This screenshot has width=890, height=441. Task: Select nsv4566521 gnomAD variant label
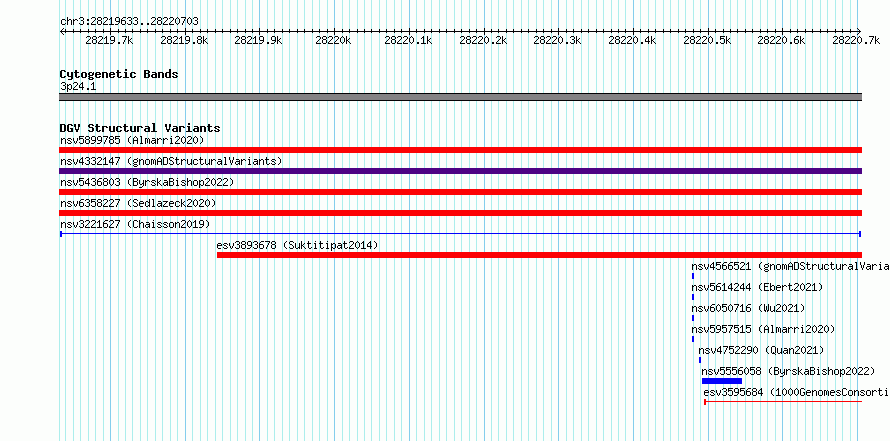(x=790, y=266)
